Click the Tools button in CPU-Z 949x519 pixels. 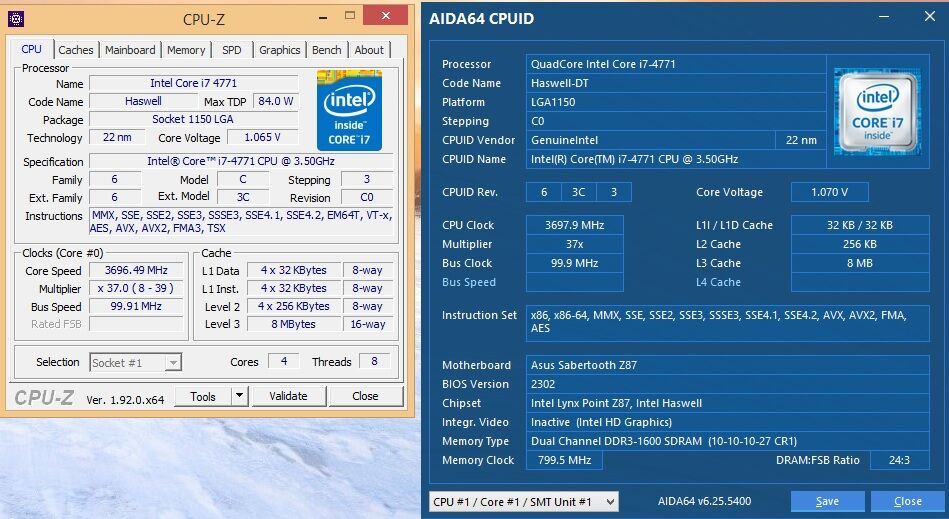point(203,396)
